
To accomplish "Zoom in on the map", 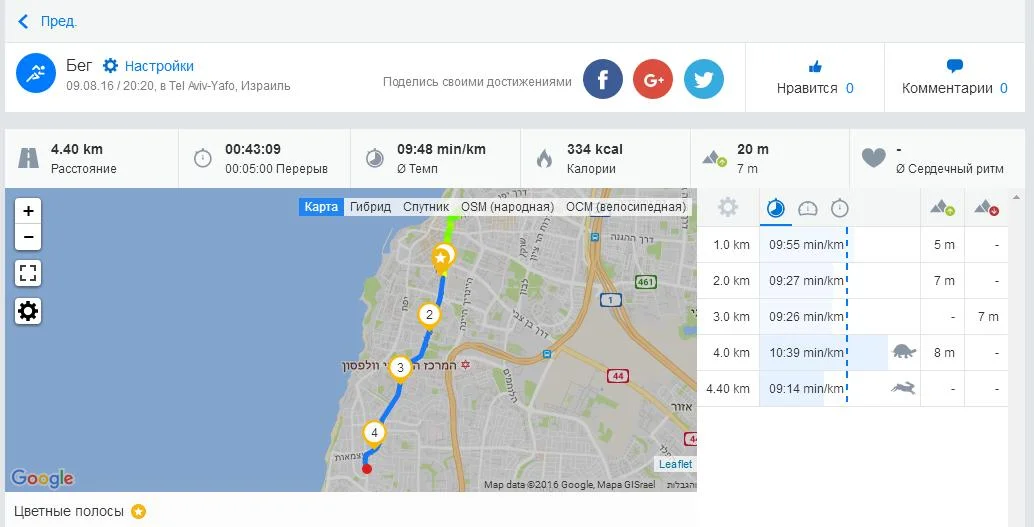I will [x=28, y=211].
